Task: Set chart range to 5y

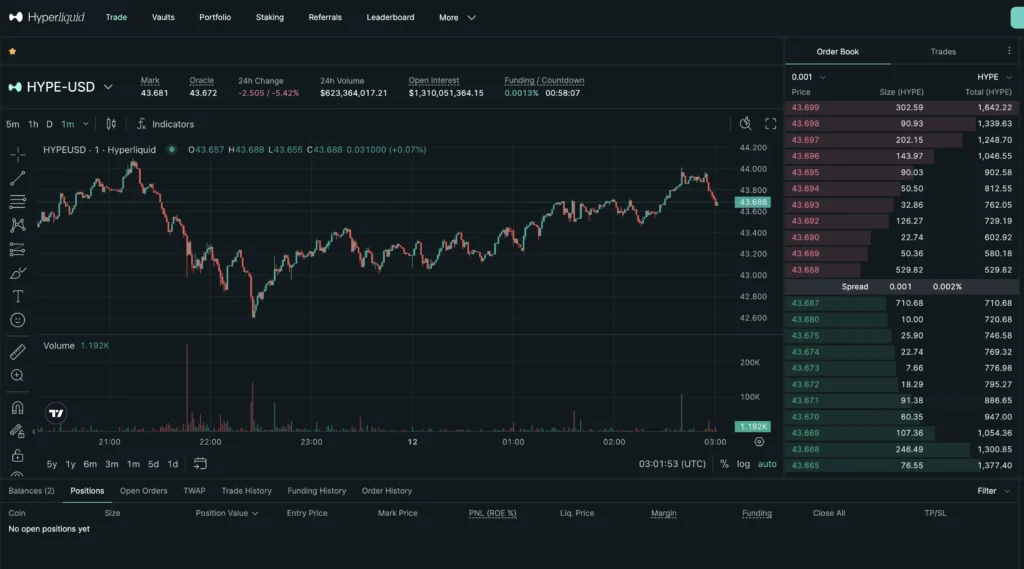Action: pos(52,464)
